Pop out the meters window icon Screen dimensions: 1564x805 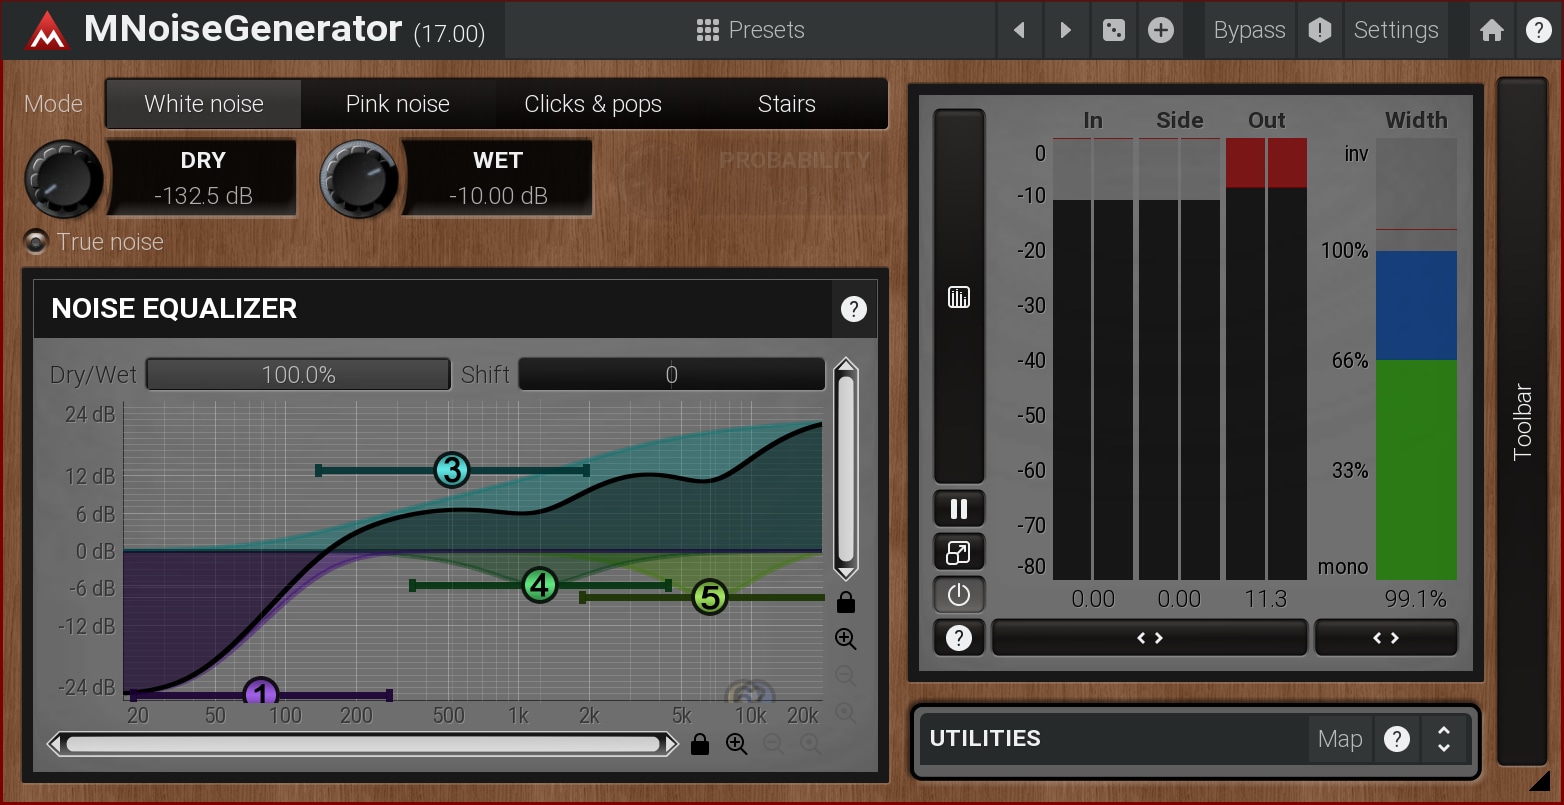click(x=958, y=552)
